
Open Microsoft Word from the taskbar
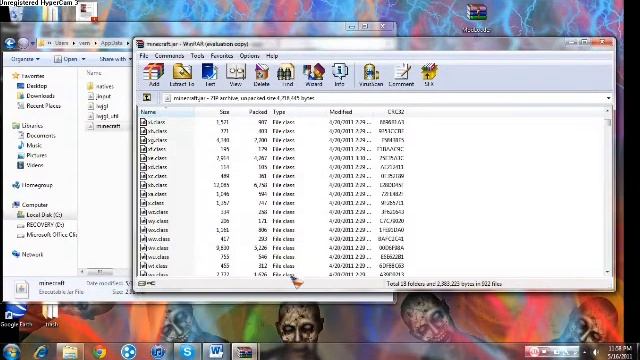[x=216, y=351]
